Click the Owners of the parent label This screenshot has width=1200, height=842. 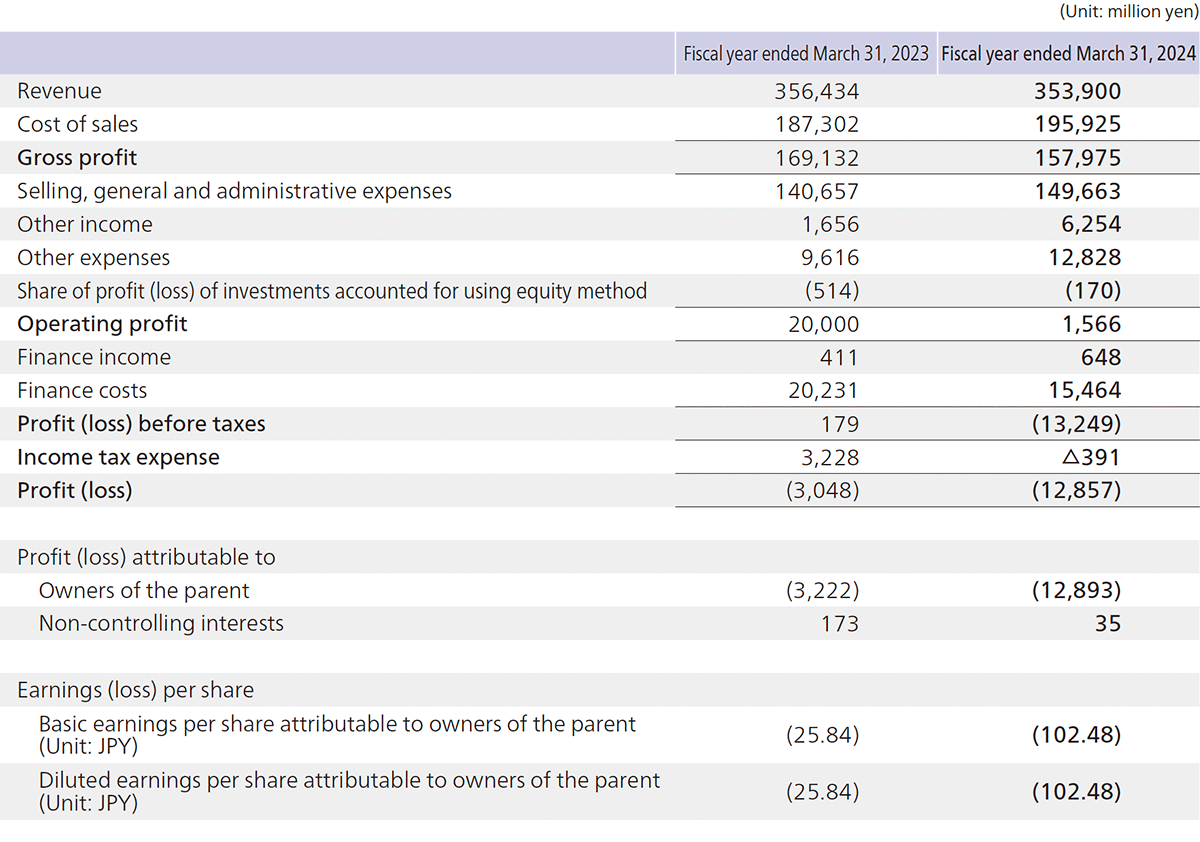144,590
